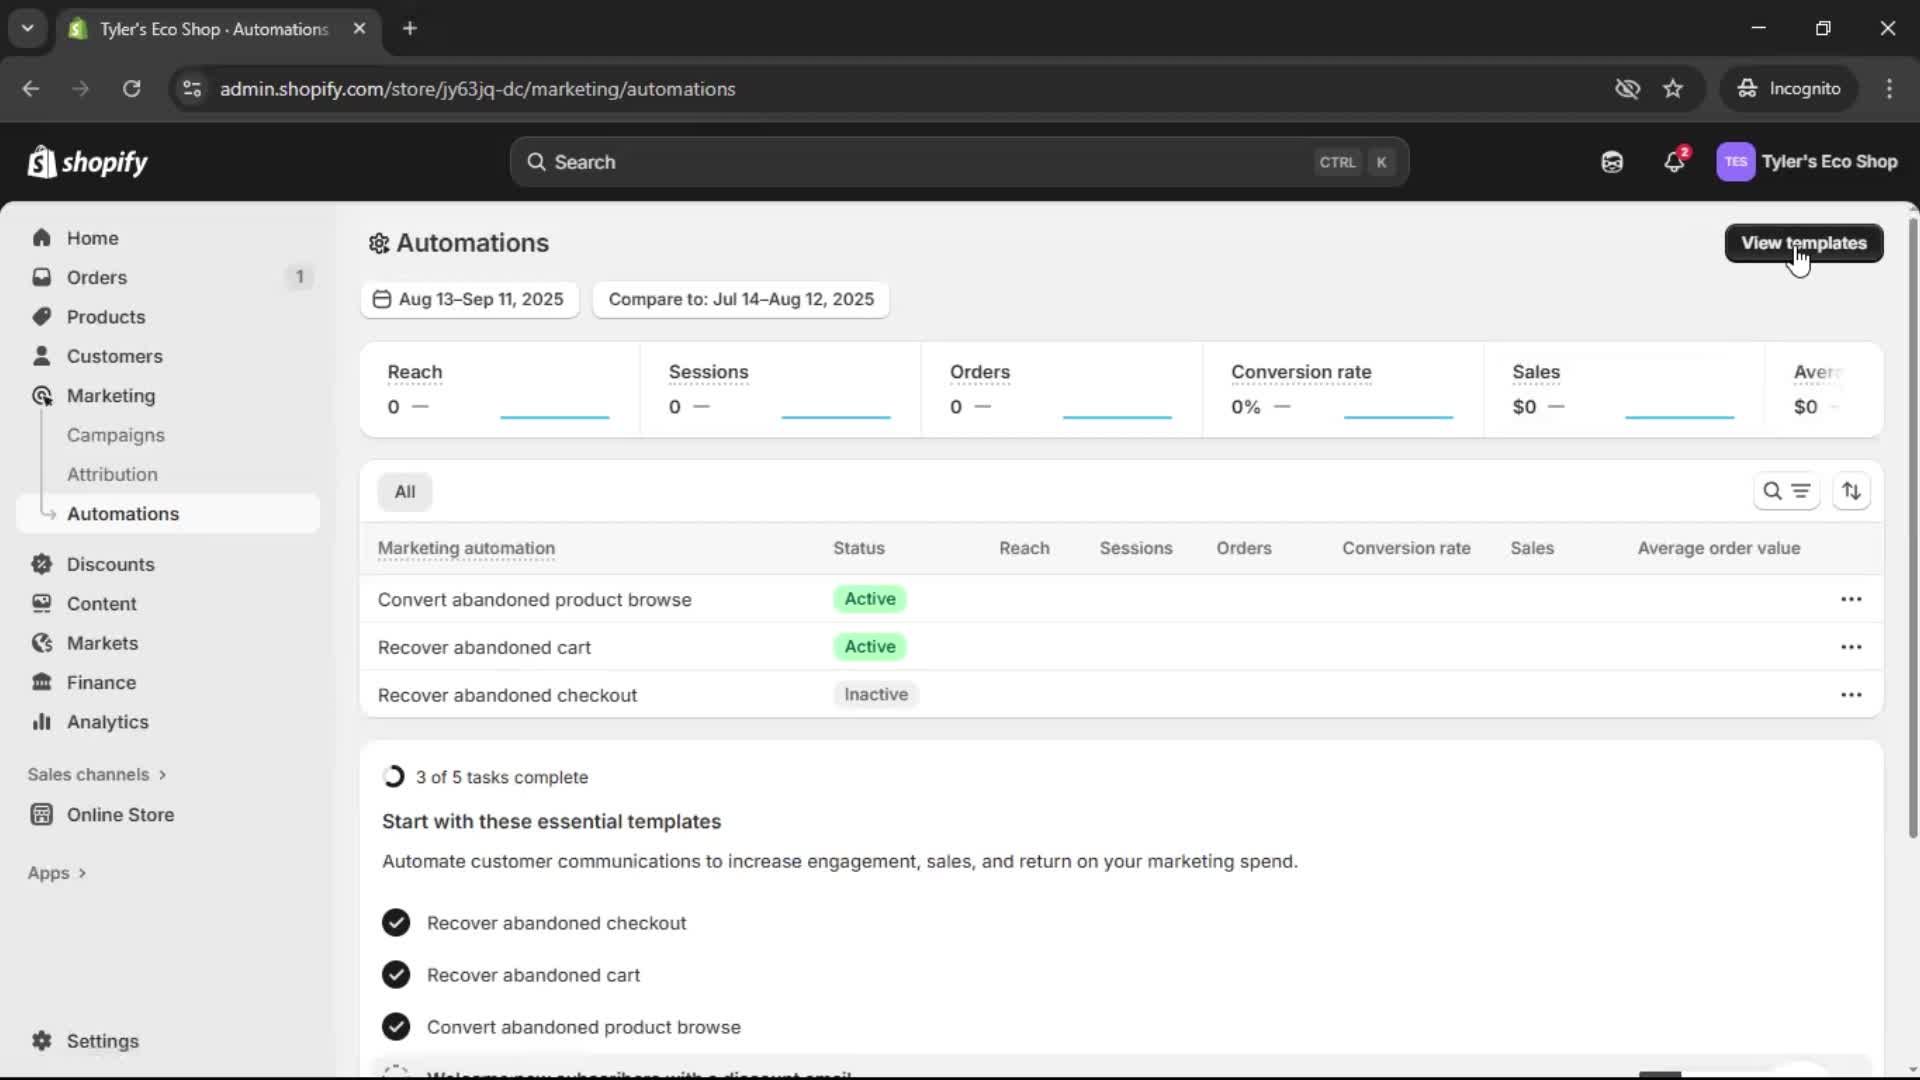Image resolution: width=1920 pixels, height=1080 pixels.
Task: Go to Attribution
Action: click(112, 474)
